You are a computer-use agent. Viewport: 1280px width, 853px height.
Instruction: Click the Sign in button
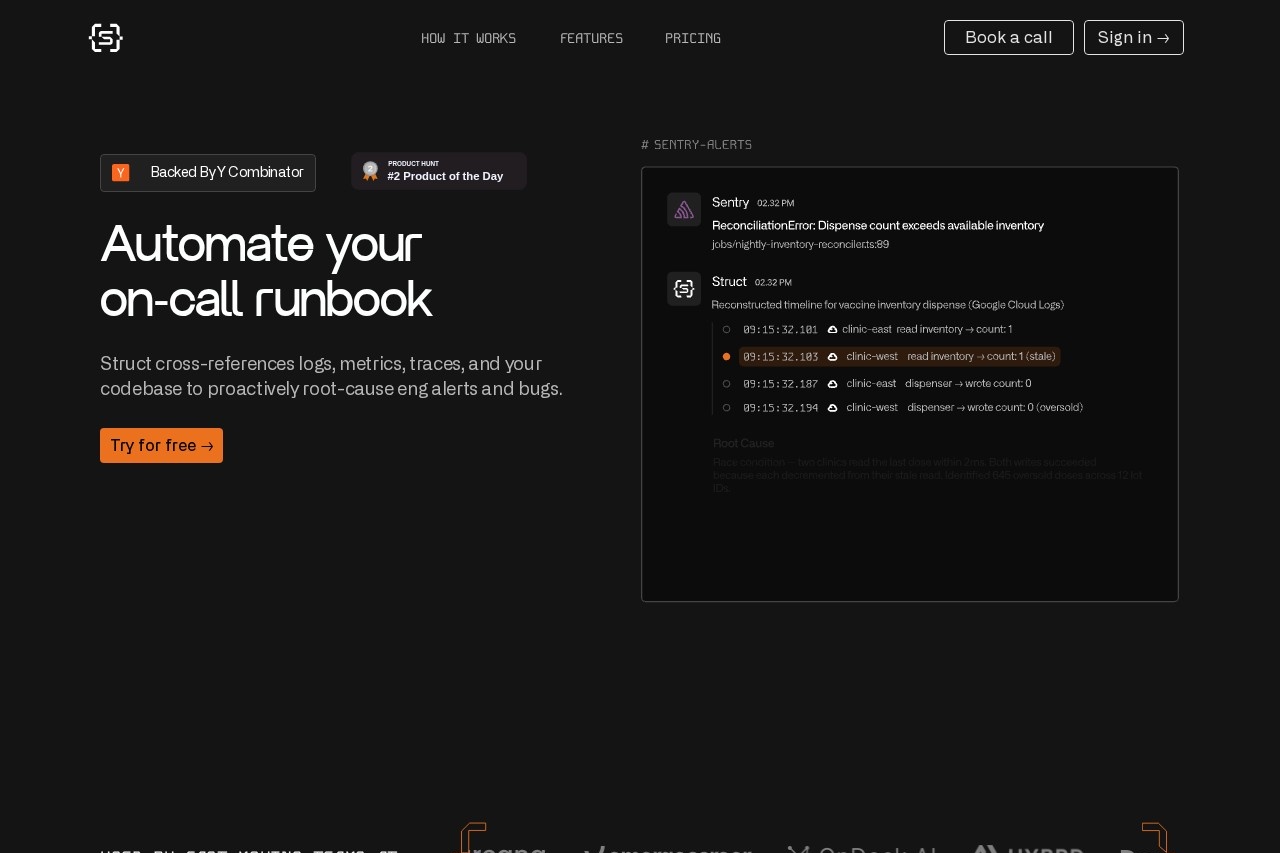click(1133, 38)
